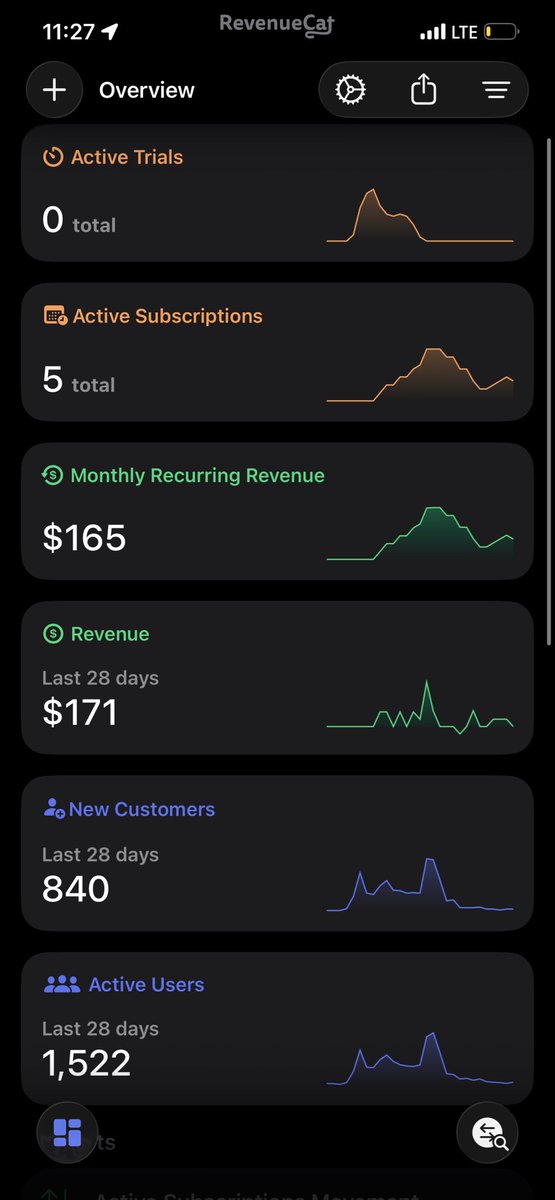Screen dimensions: 555x1200
Task: Tap the New Customers person-plus icon
Action: click(x=54, y=809)
